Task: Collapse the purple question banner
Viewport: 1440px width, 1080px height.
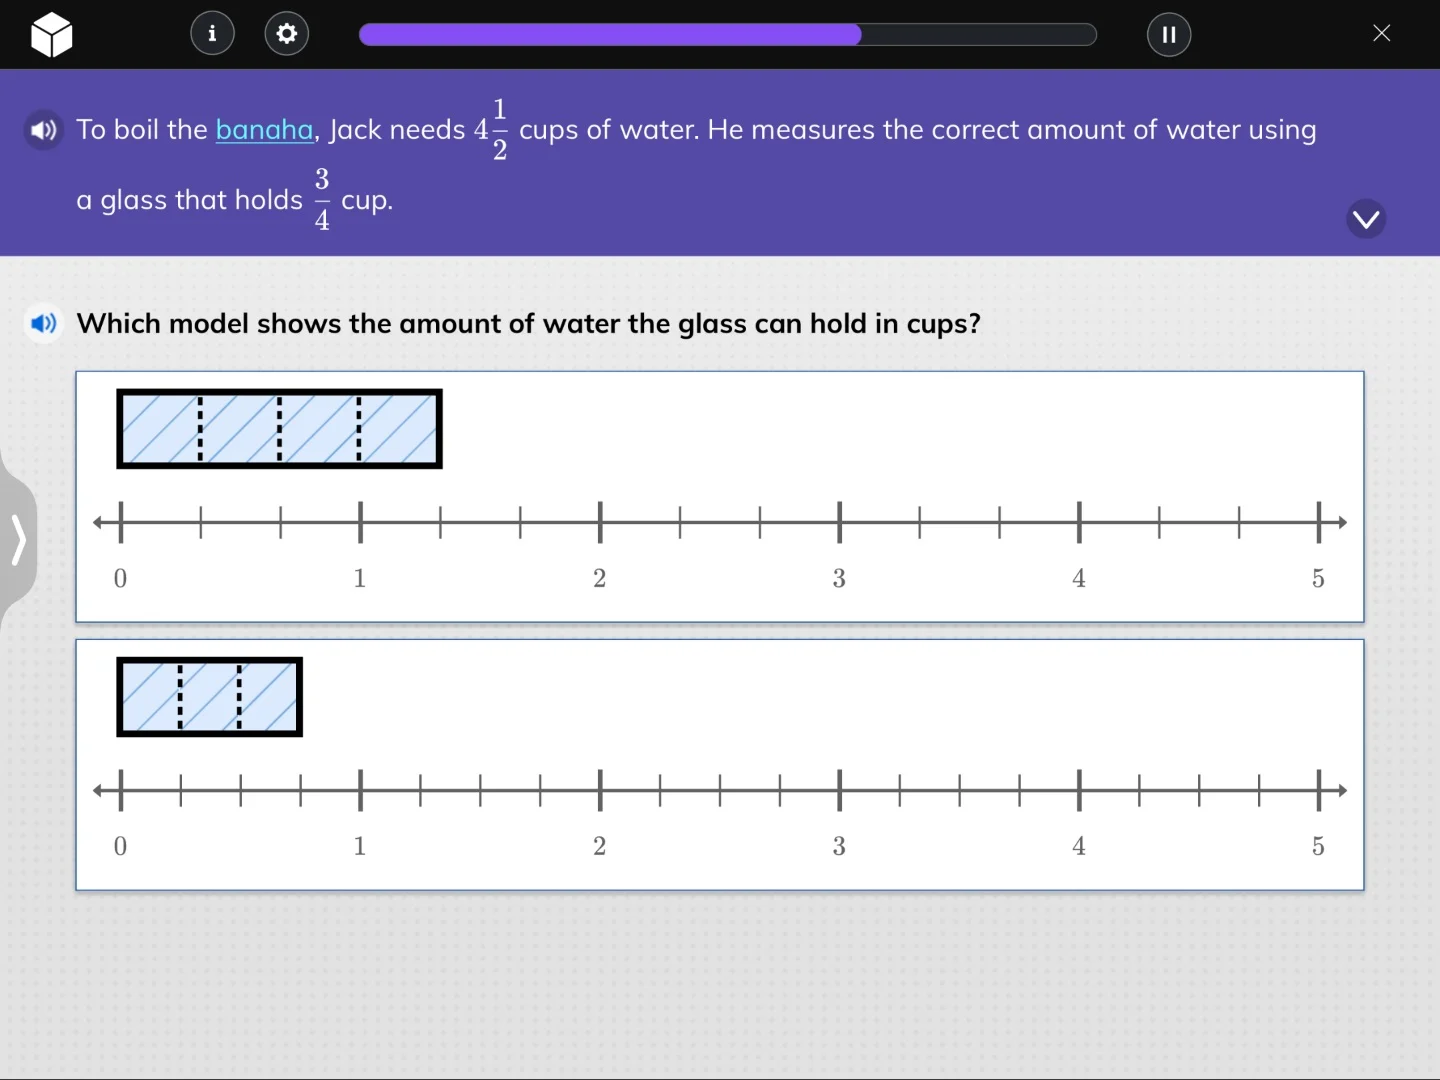Action: tap(1366, 218)
